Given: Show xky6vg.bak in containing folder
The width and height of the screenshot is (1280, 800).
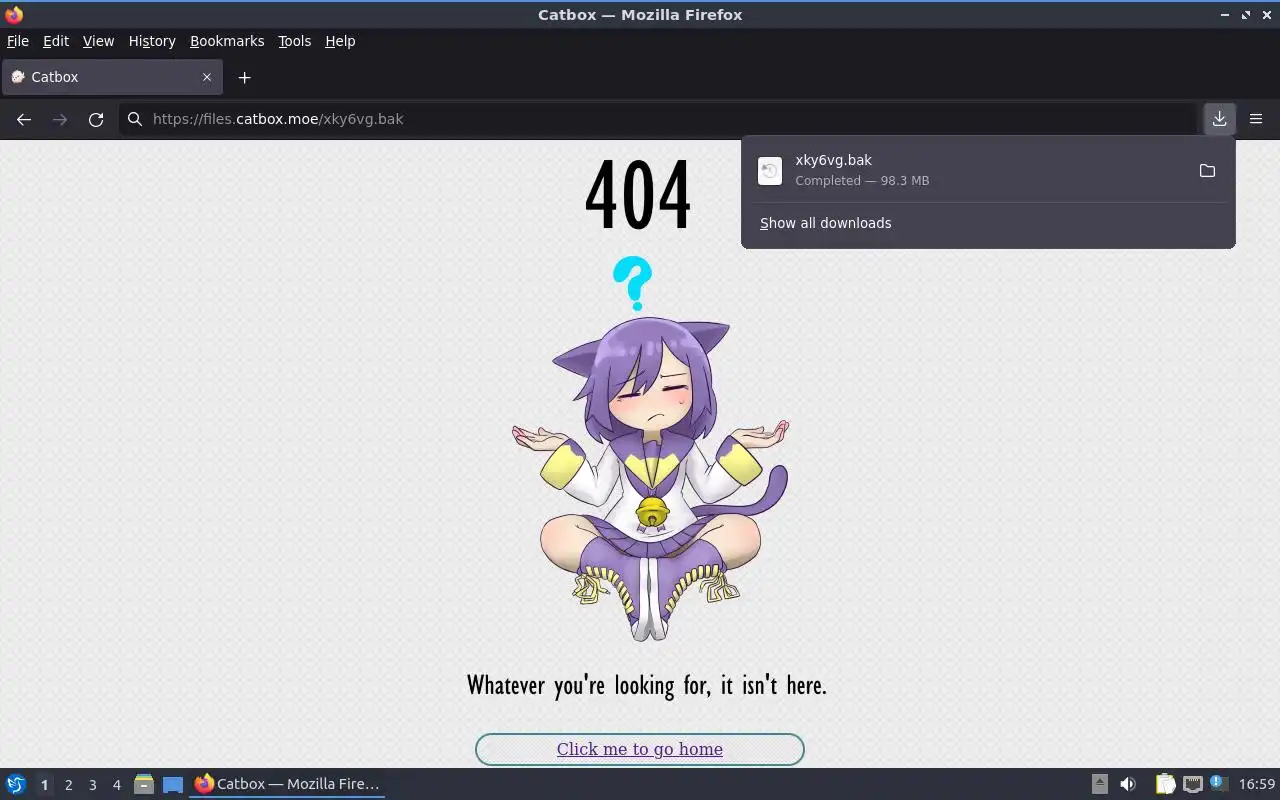Looking at the screenshot, I should point(1207,171).
